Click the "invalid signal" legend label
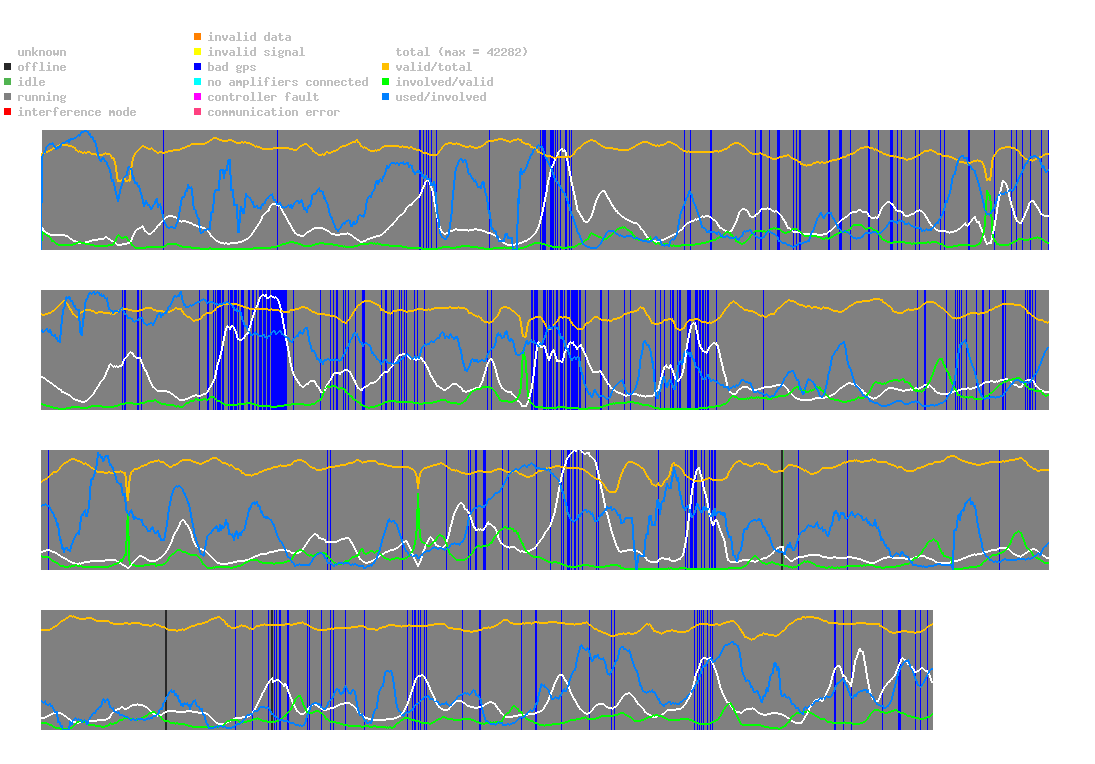1095x764 pixels. [256, 52]
